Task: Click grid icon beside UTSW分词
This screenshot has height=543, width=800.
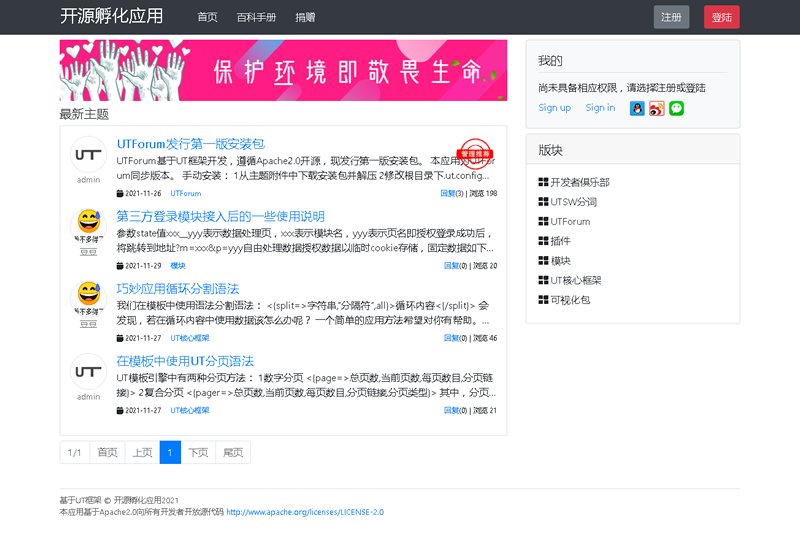Action: pyautogui.click(x=543, y=202)
